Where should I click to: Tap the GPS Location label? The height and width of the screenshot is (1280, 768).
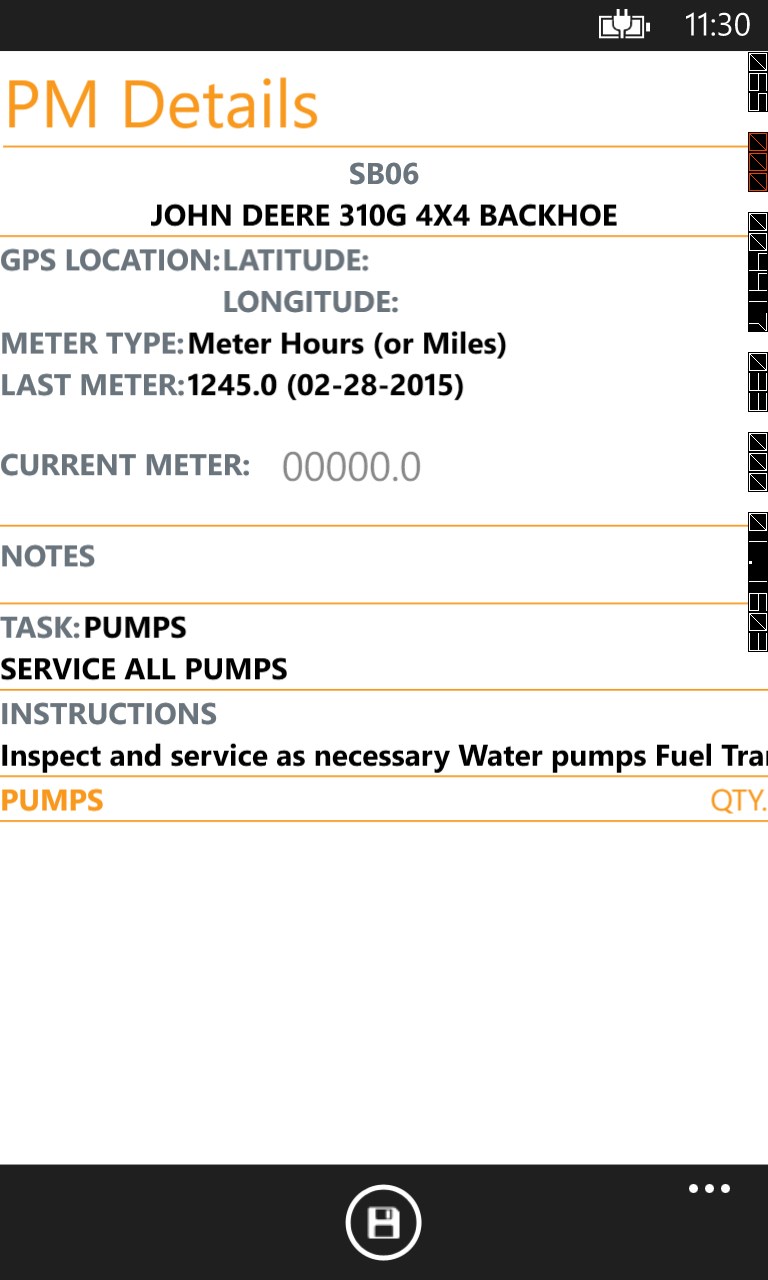[110, 261]
